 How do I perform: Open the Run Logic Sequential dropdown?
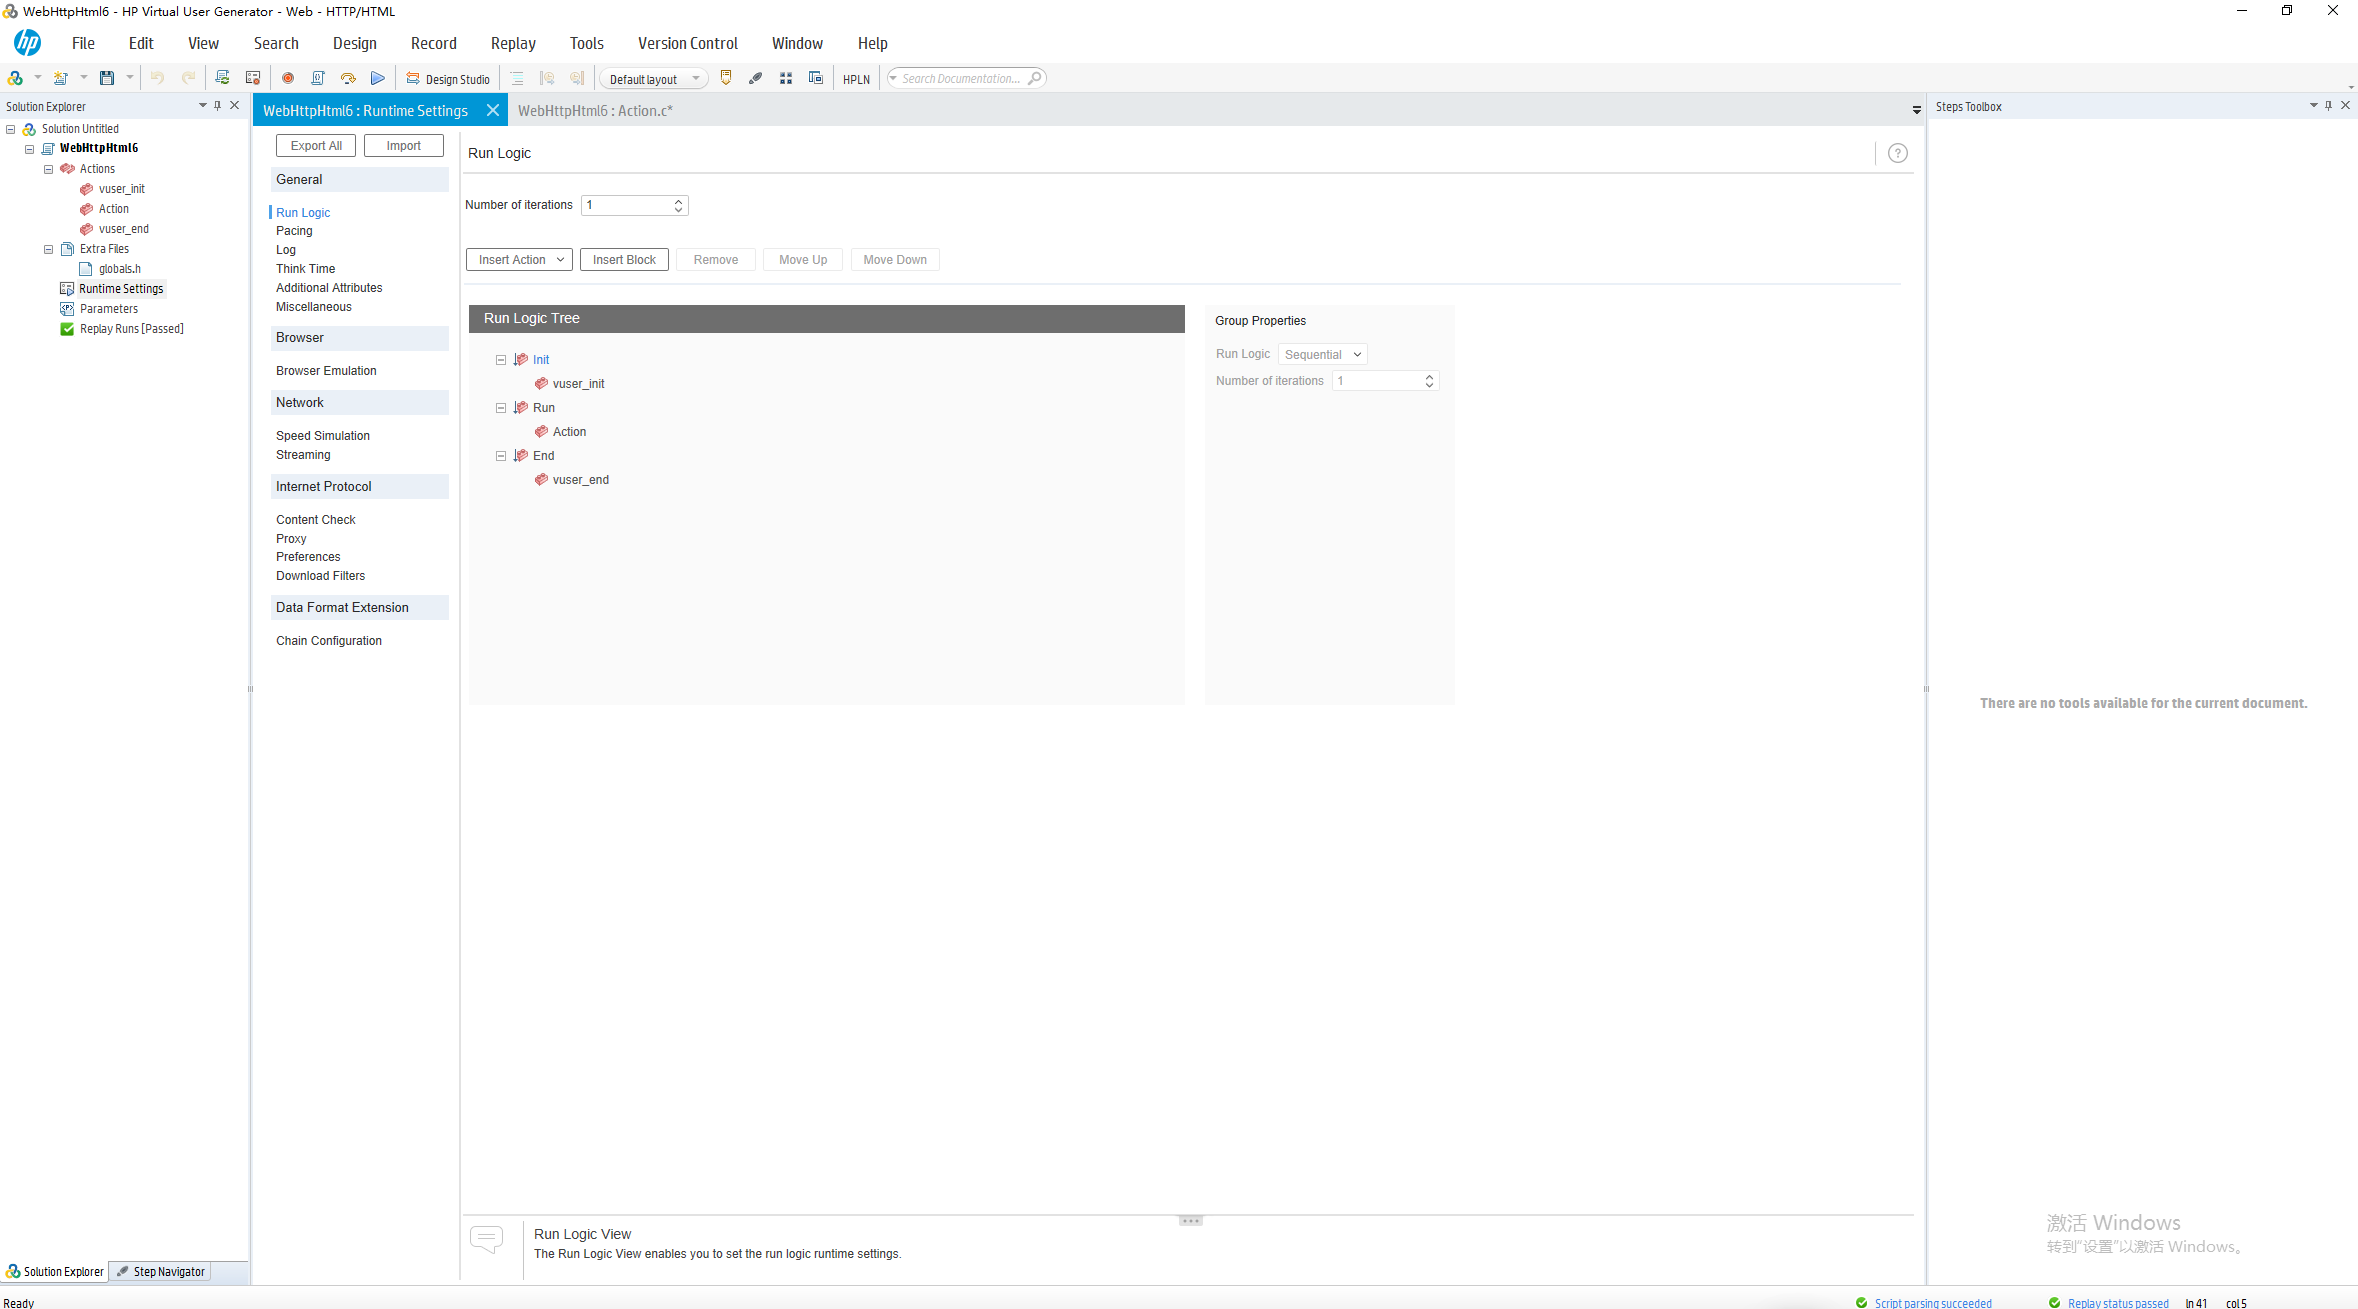click(x=1322, y=355)
